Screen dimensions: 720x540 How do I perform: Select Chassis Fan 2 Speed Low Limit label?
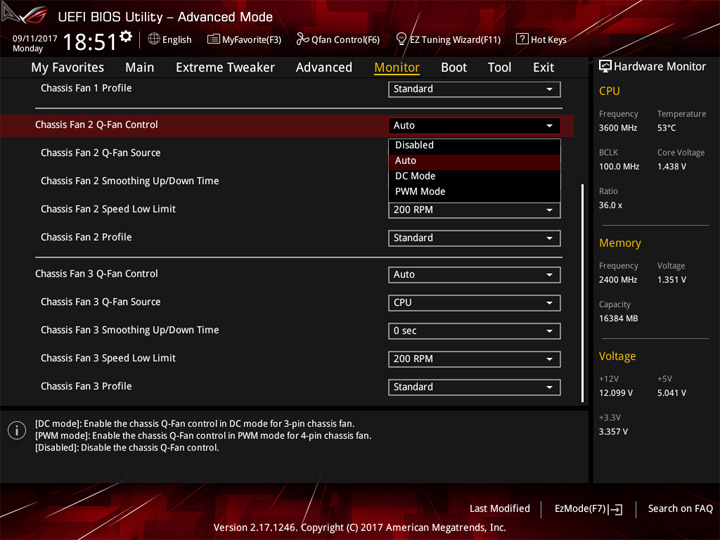click(x=108, y=209)
